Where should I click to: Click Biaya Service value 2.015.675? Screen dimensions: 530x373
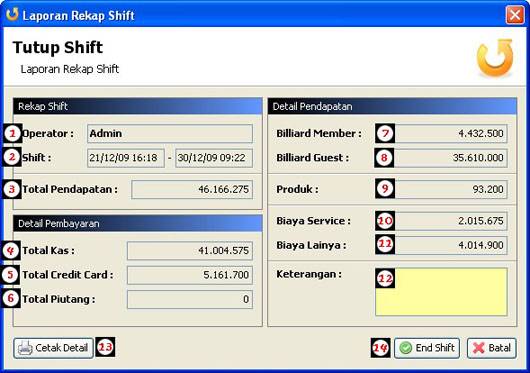point(441,221)
